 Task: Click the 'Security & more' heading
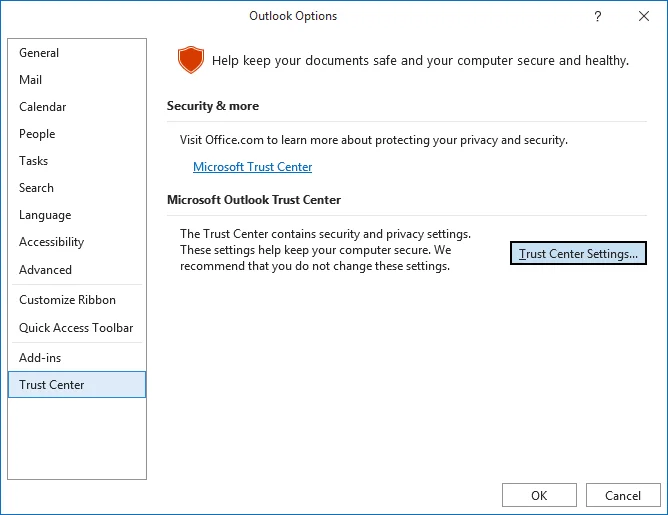pyautogui.click(x=213, y=106)
